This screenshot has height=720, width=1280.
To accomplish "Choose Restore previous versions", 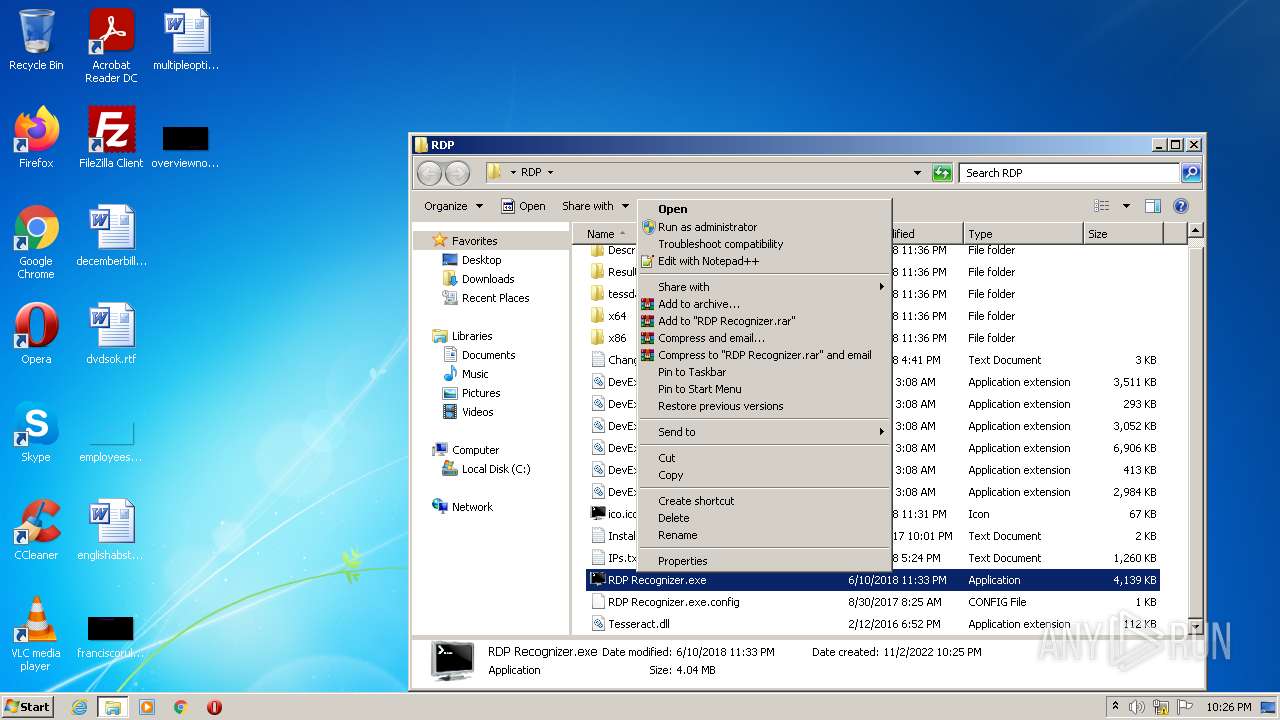I will (764, 406).
